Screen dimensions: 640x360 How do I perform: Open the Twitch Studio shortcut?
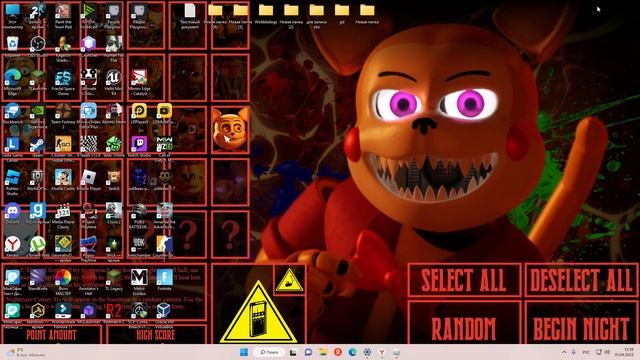(139, 144)
